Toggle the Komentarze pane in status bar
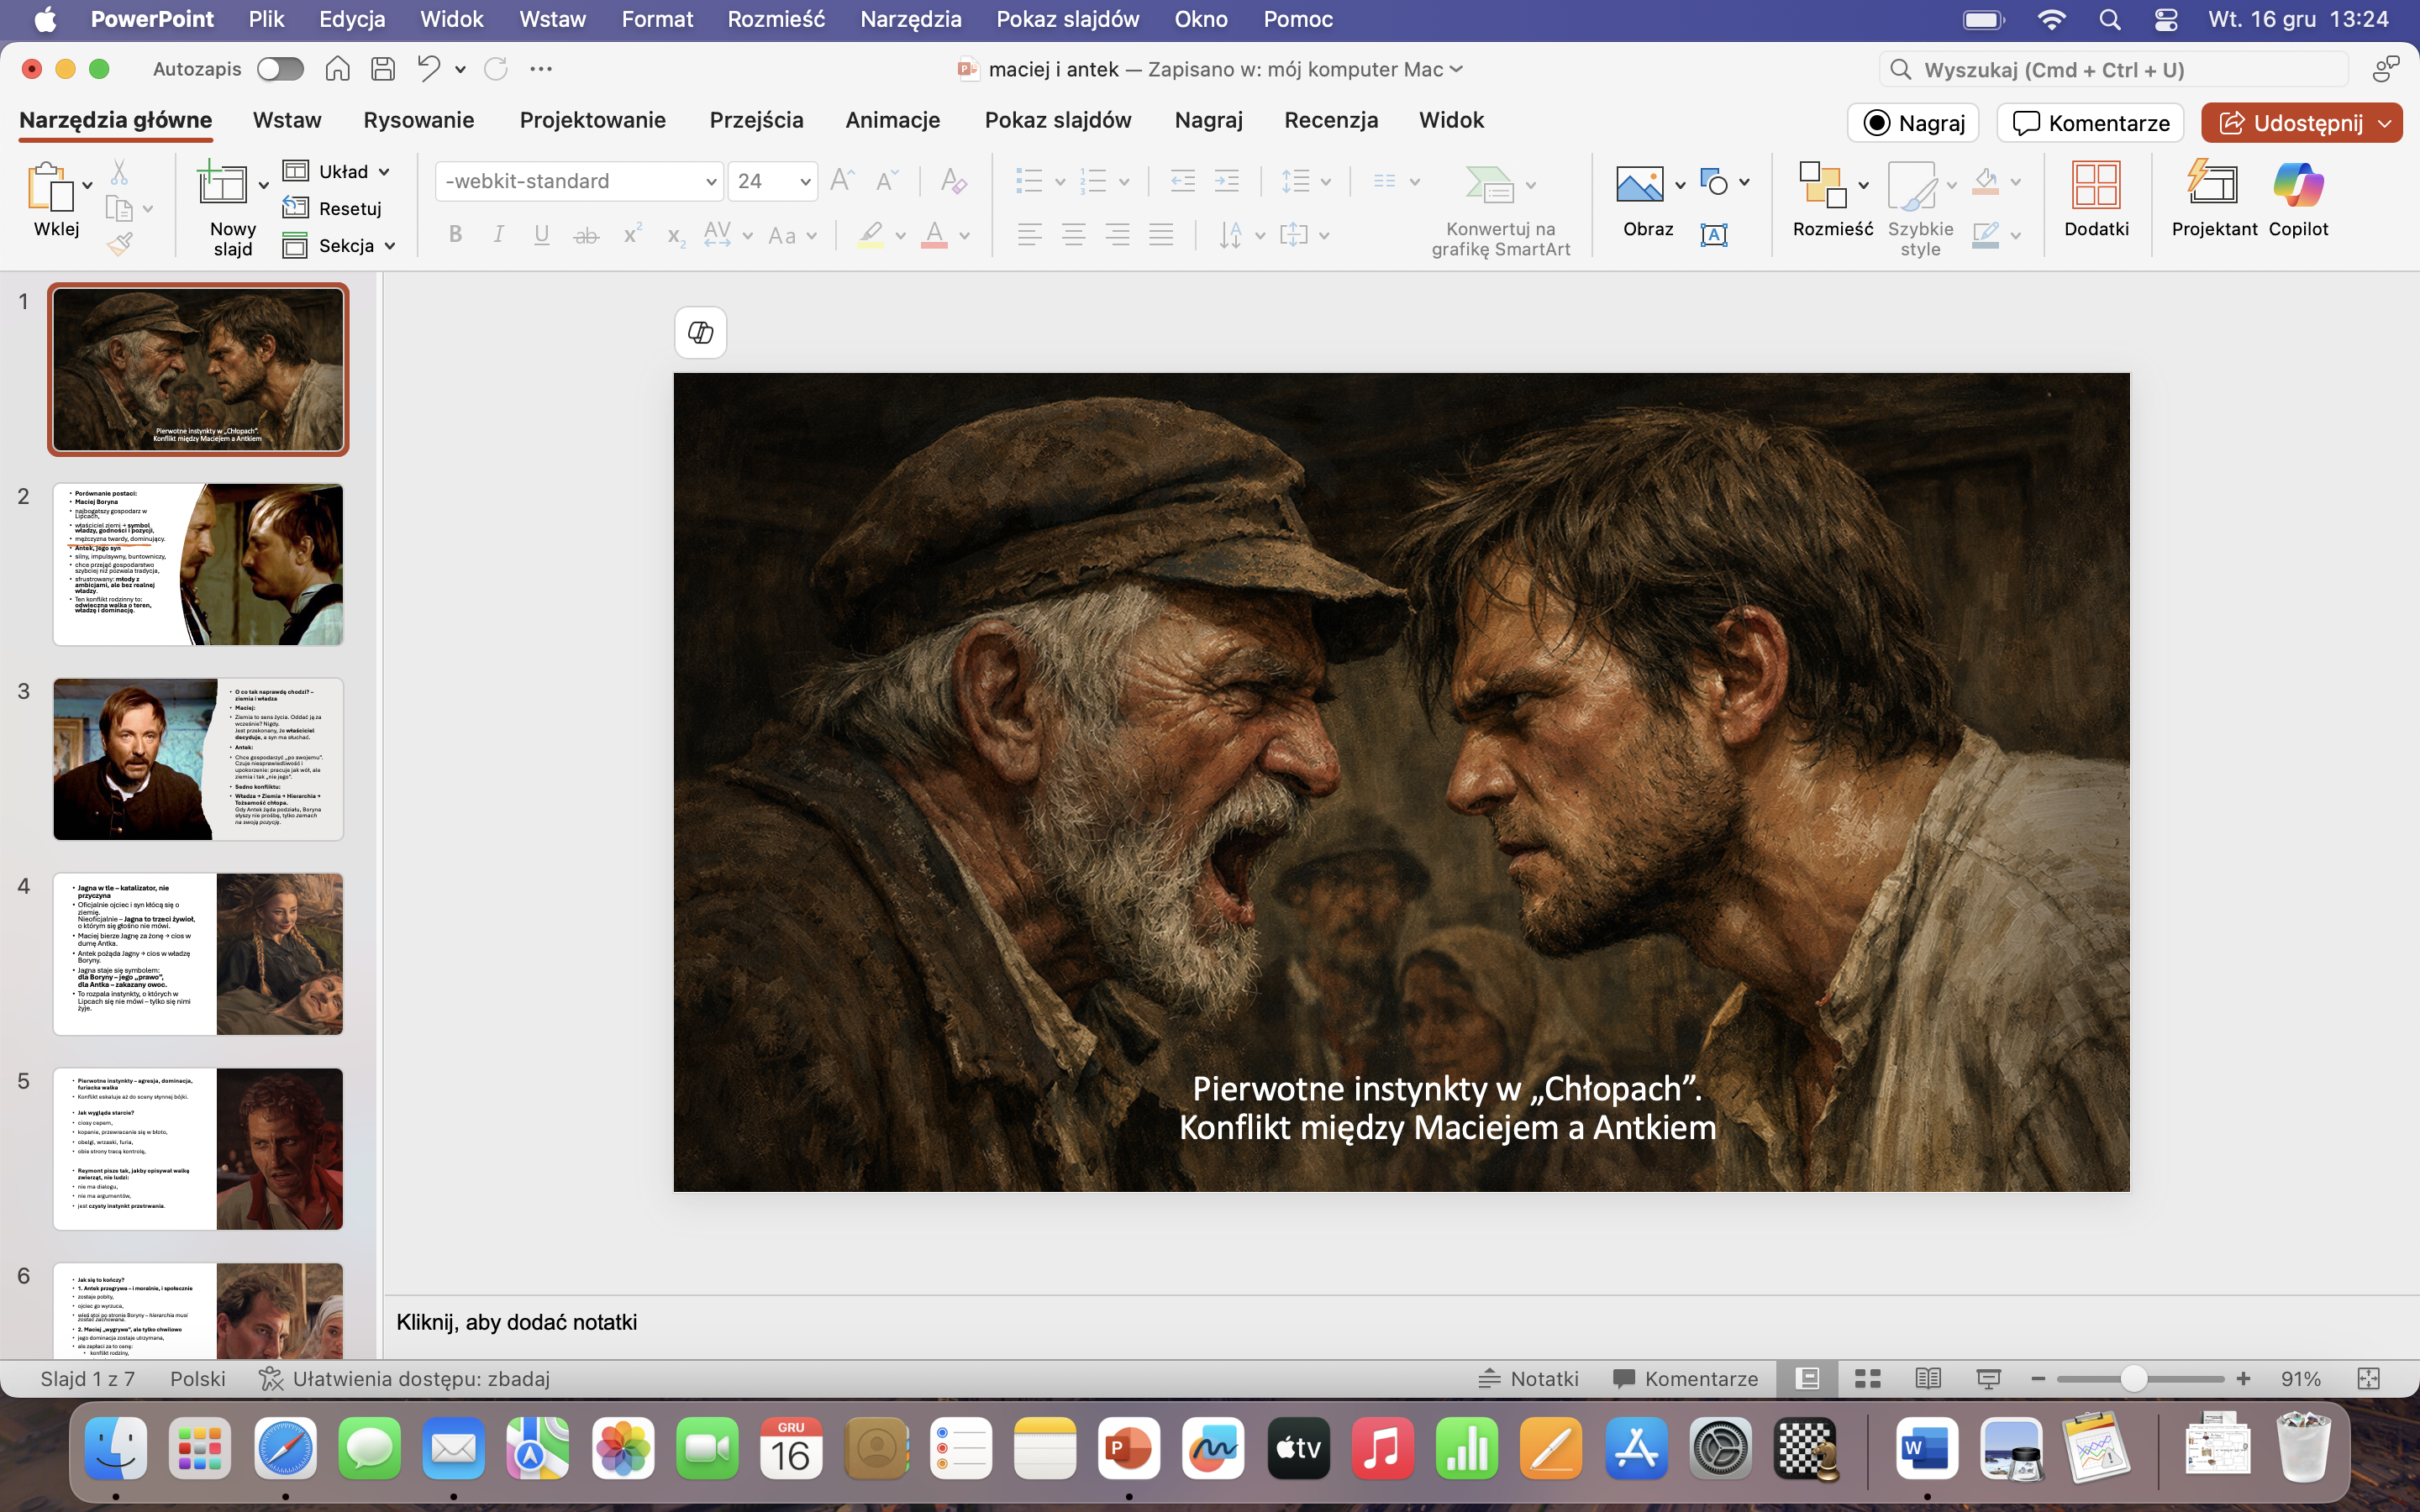This screenshot has height=1512, width=2420. pyautogui.click(x=1686, y=1379)
